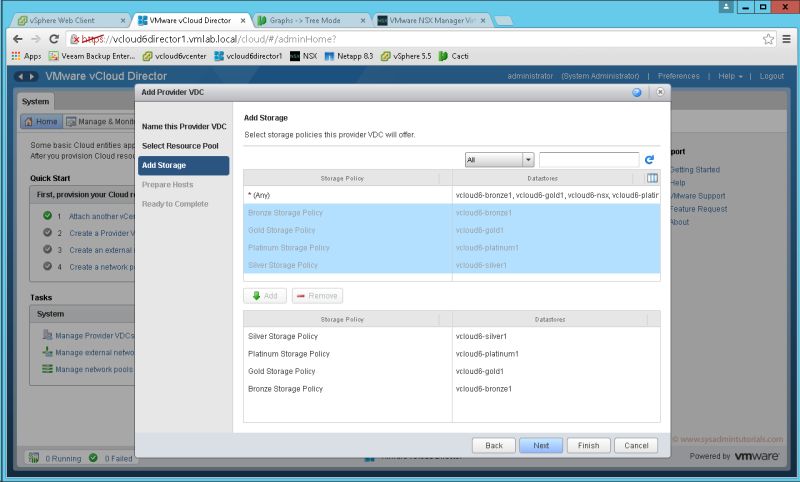Screen dimensions: 800x482
Task: Open the help icon in Add Provider VDC dialog
Action: point(637,92)
